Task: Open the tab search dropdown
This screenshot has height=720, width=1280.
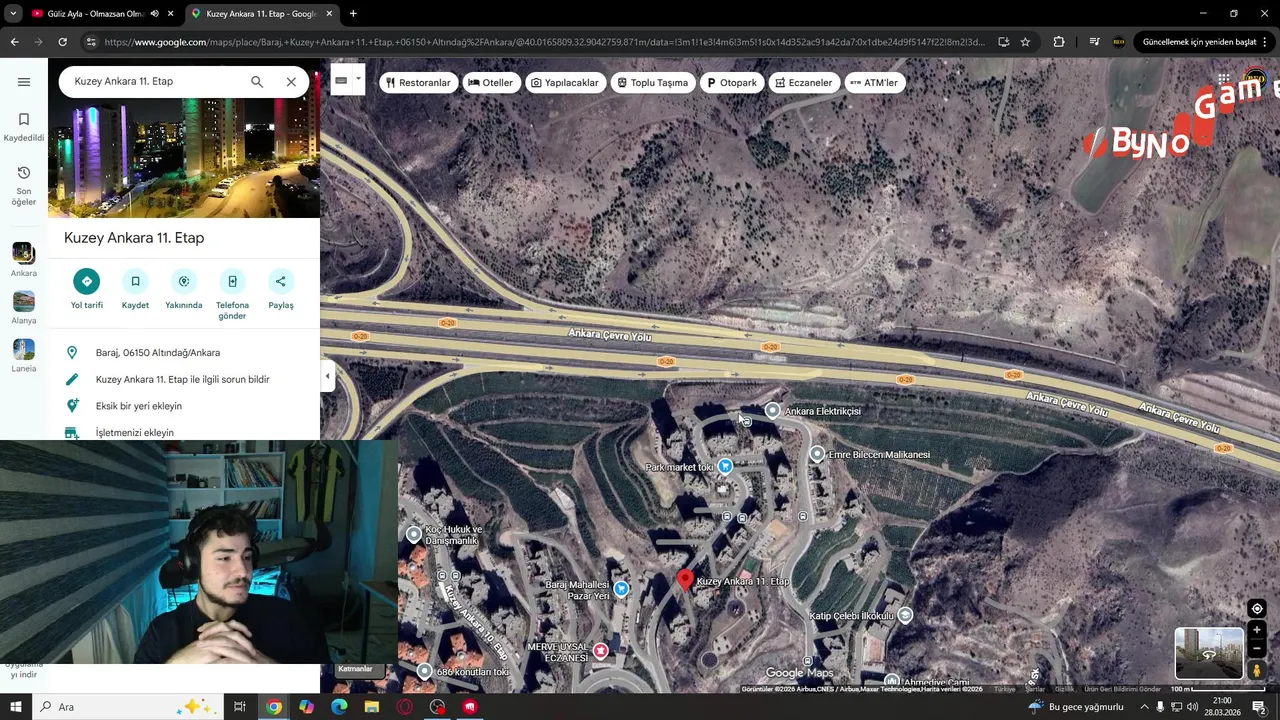Action: [x=13, y=14]
